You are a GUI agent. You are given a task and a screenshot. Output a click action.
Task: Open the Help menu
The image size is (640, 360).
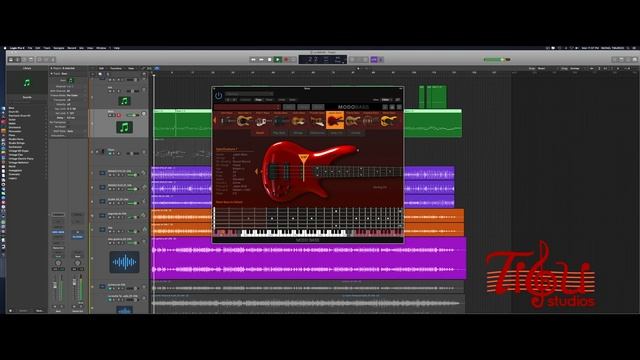click(117, 48)
